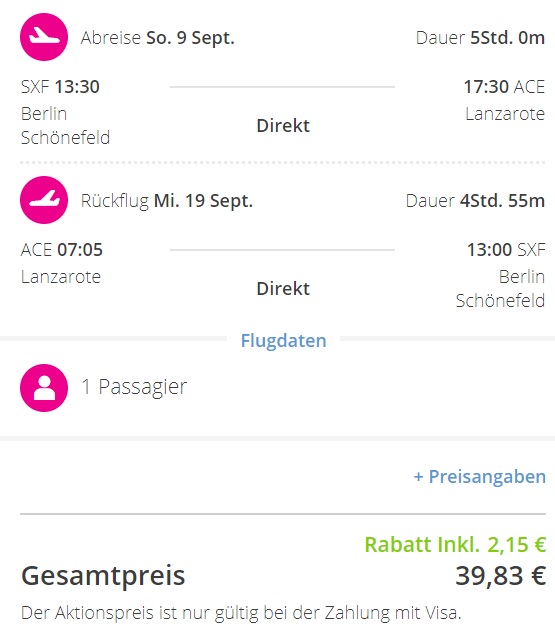Click the green Rabatt Inkl. 2,15 € text
This screenshot has width=555, height=643.
[x=455, y=545]
